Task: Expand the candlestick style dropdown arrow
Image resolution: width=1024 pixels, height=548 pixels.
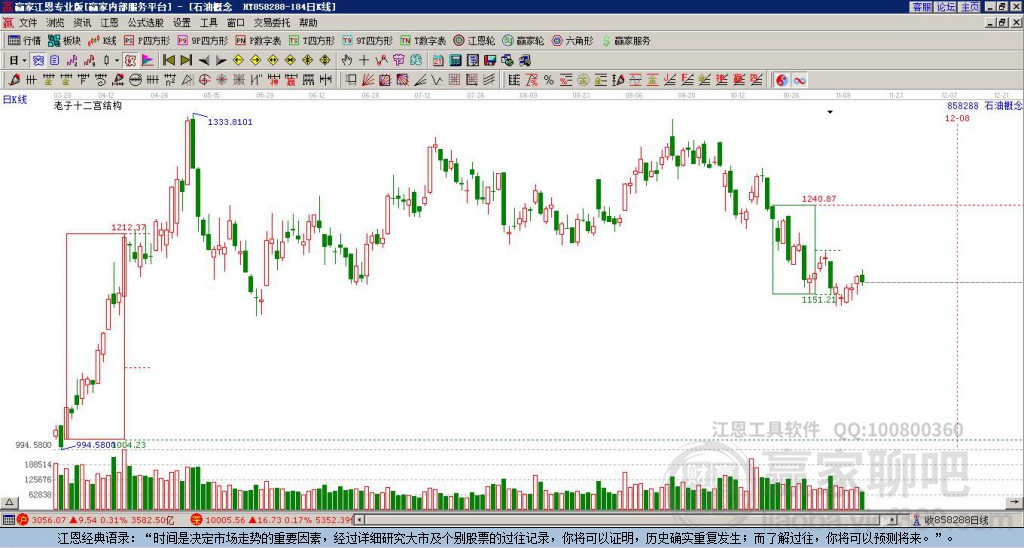Action: click(x=117, y=61)
